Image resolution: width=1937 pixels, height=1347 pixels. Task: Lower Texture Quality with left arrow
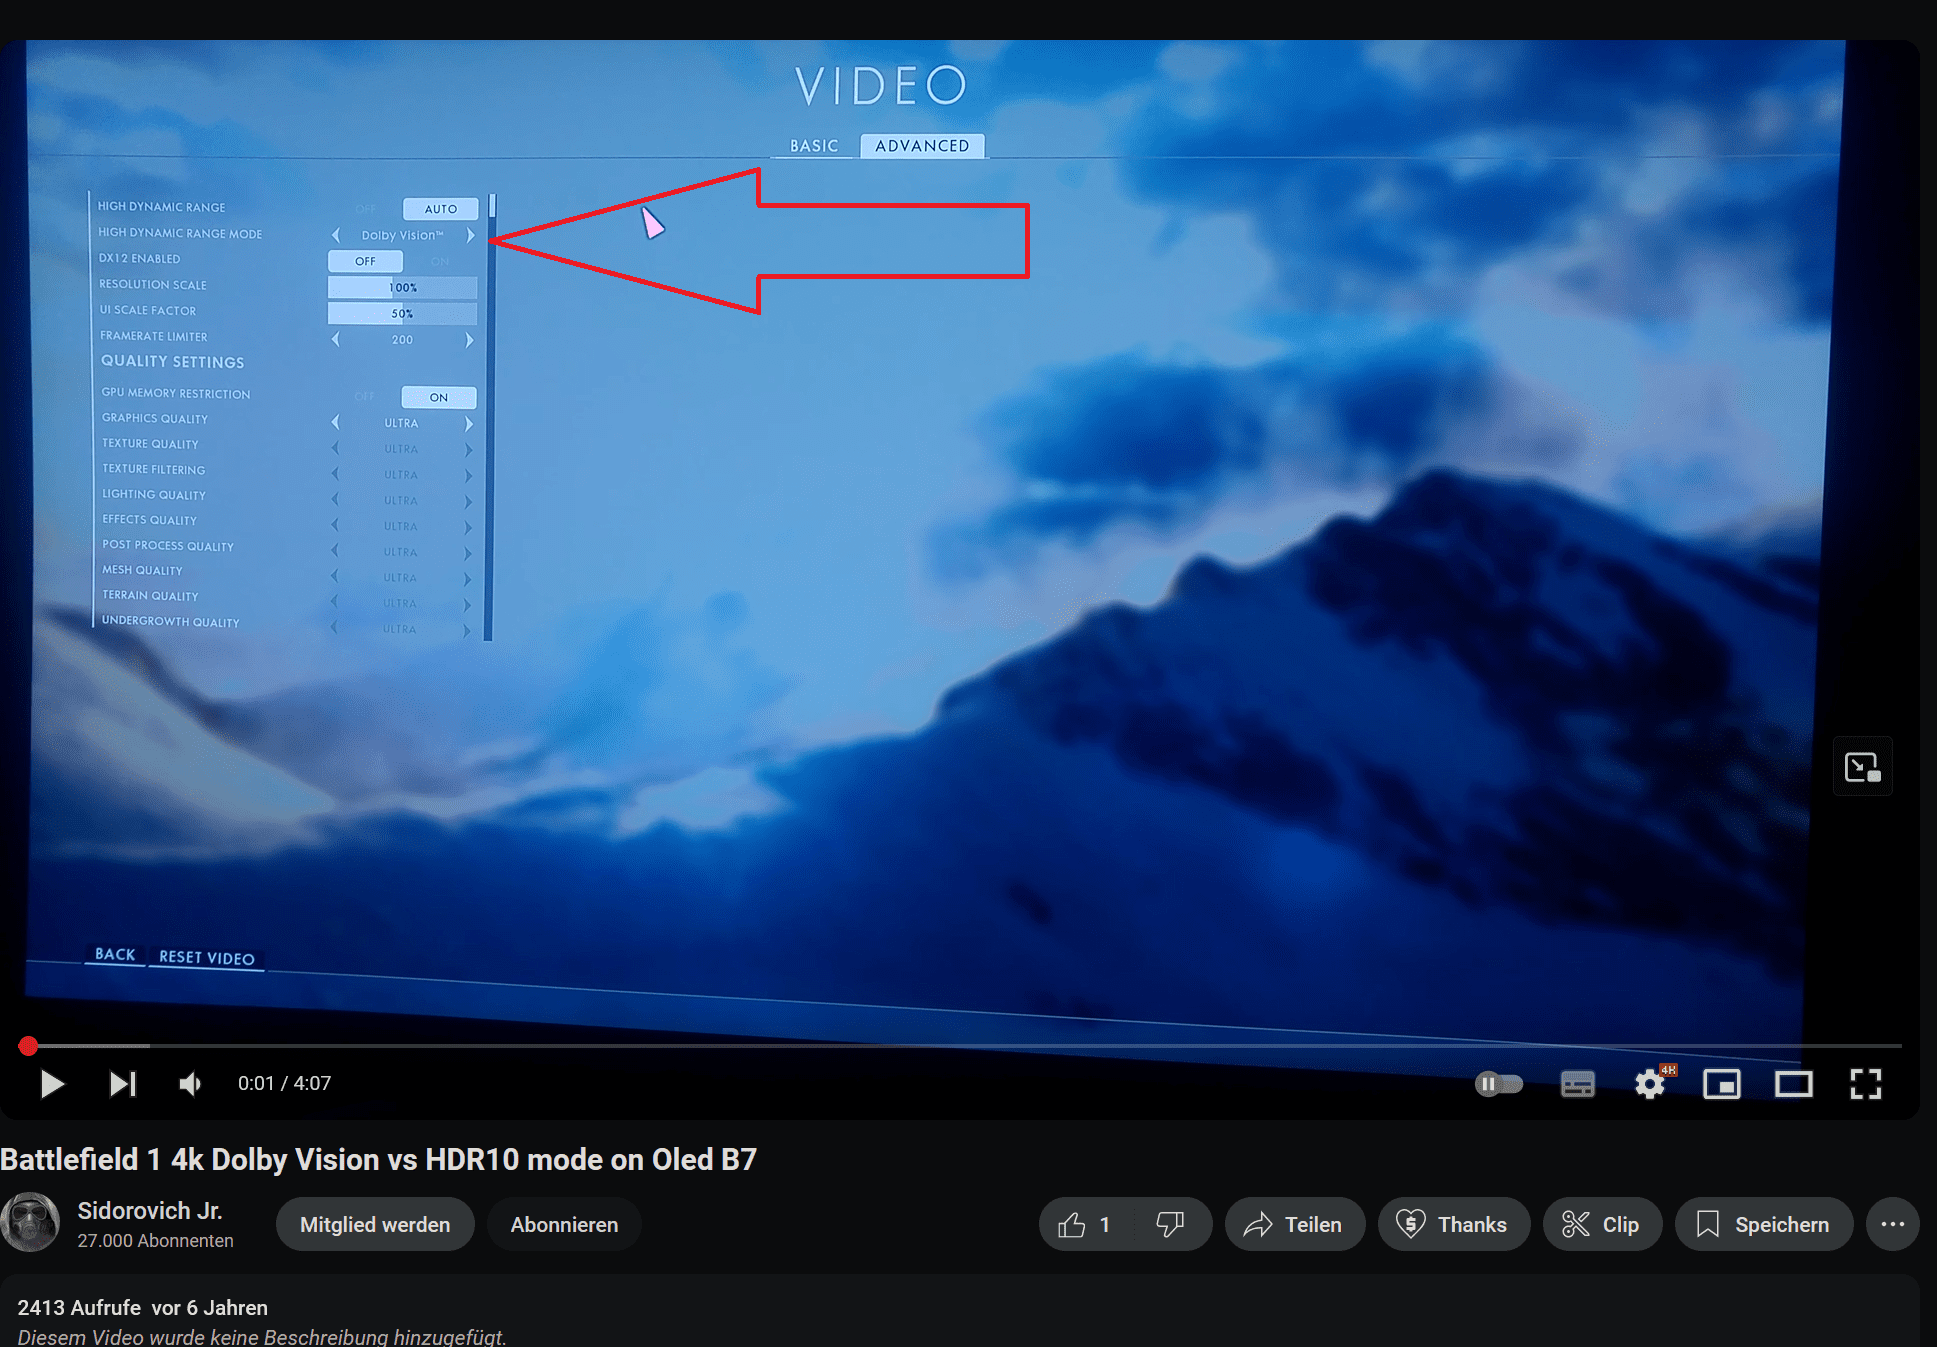click(336, 448)
